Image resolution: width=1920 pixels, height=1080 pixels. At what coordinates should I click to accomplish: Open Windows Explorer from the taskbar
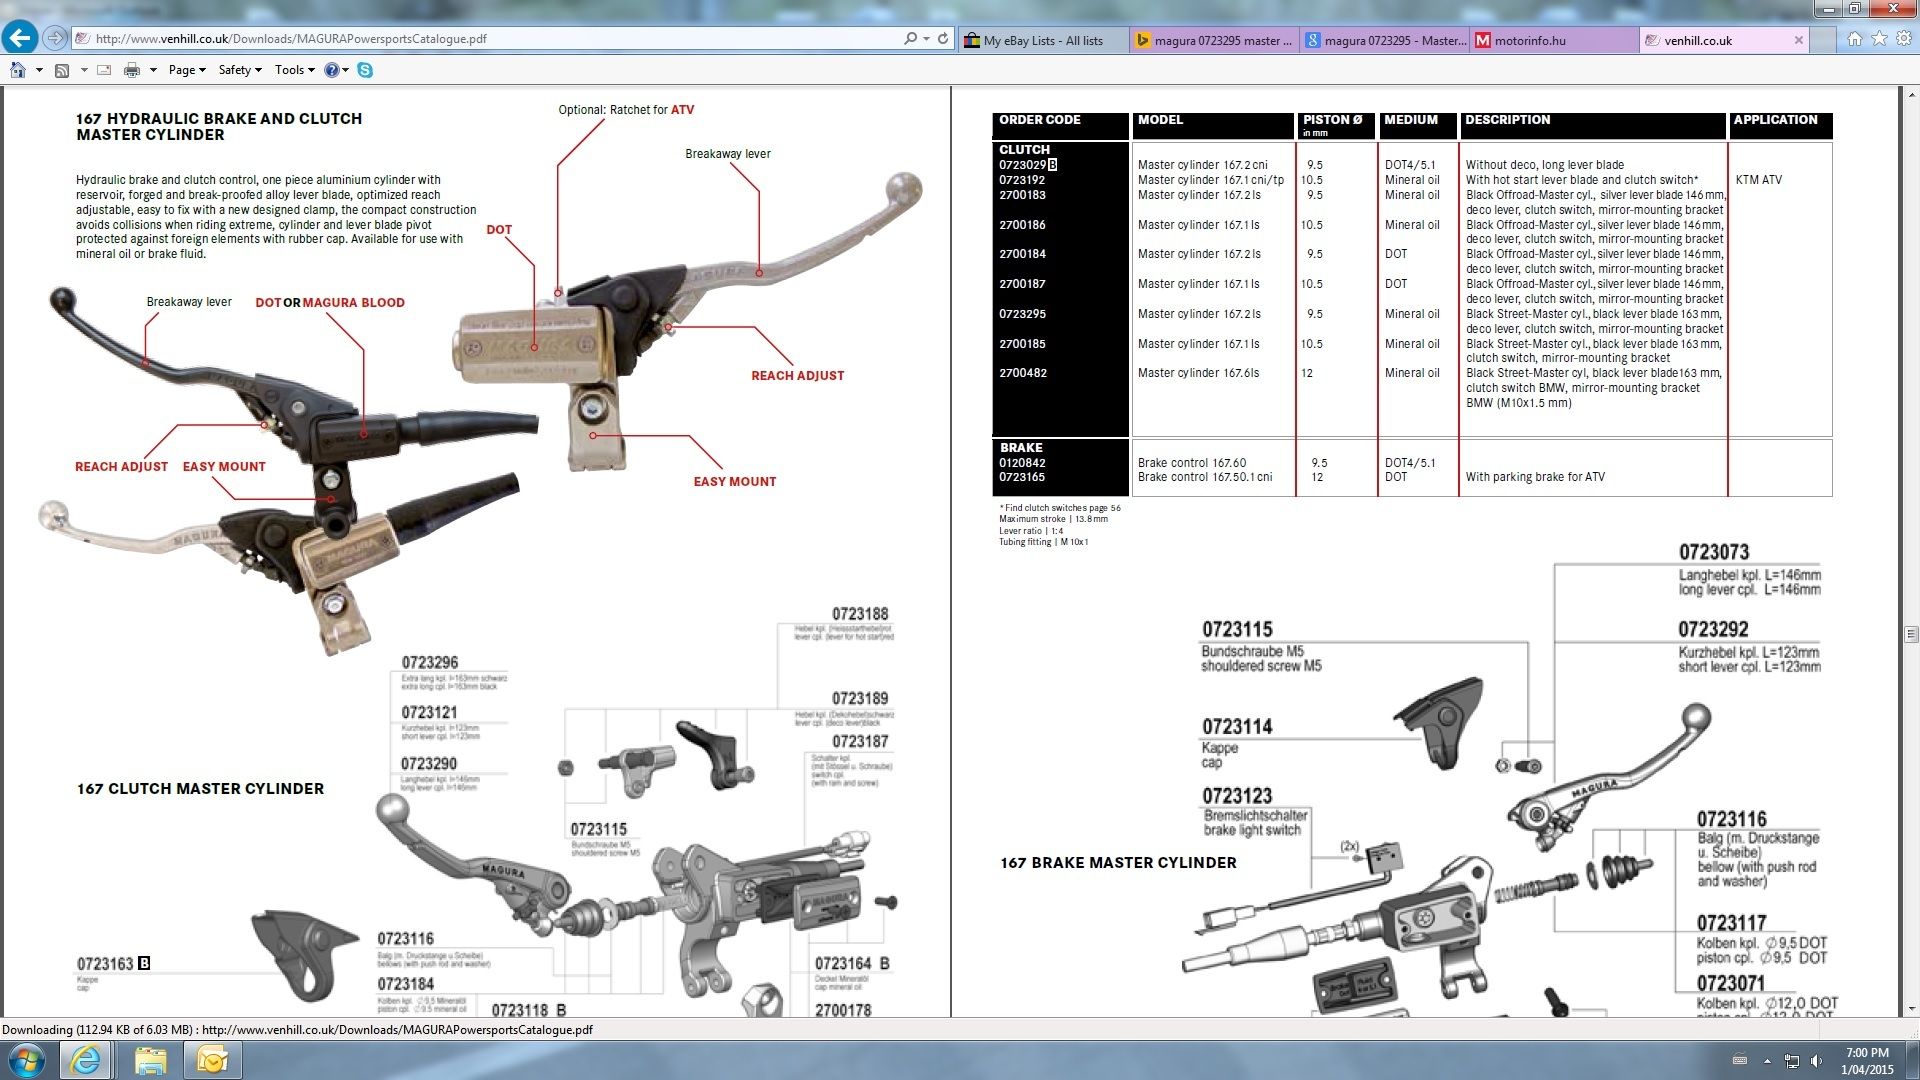[x=150, y=1060]
